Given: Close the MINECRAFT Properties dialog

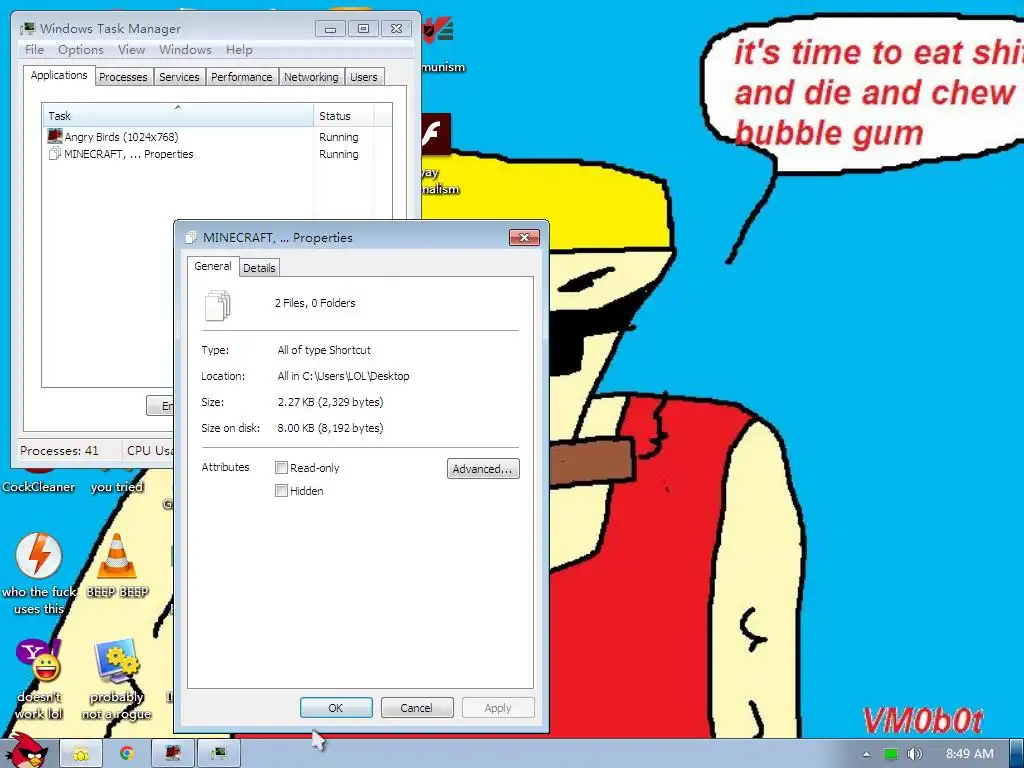Looking at the screenshot, I should (x=524, y=238).
